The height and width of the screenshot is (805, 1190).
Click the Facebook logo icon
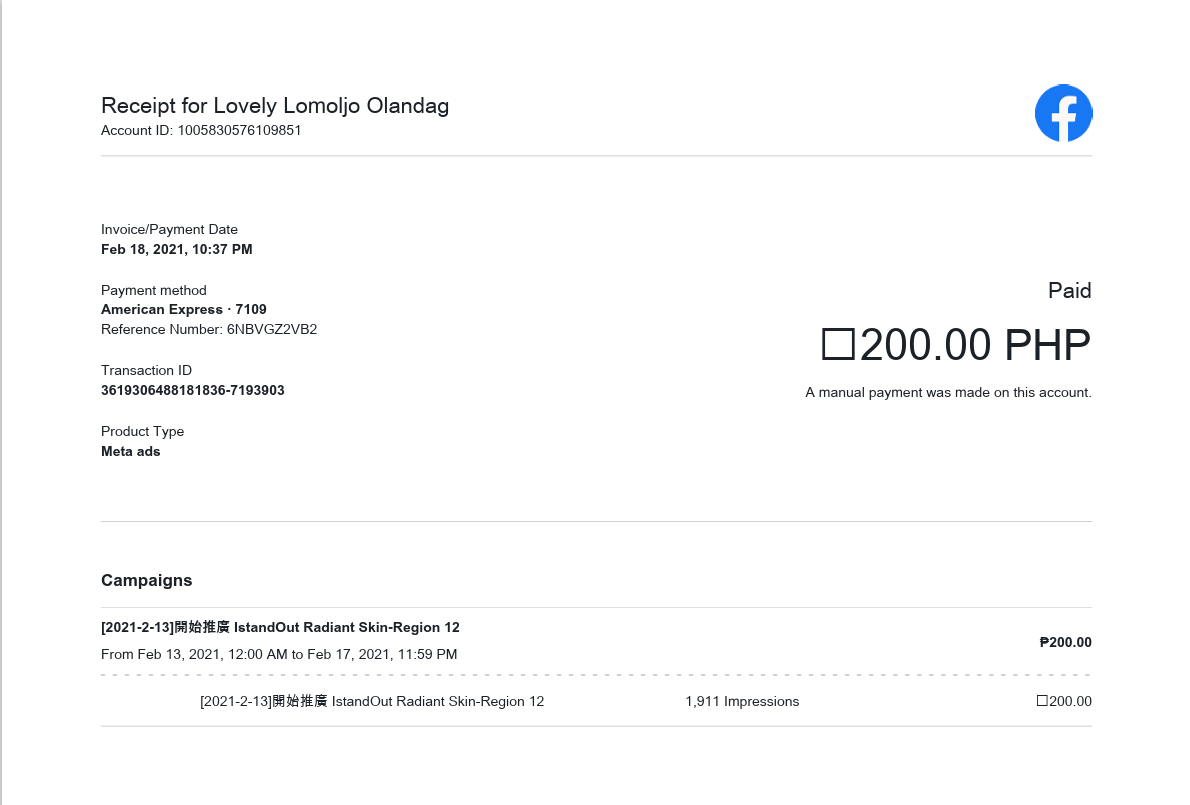pos(1063,113)
